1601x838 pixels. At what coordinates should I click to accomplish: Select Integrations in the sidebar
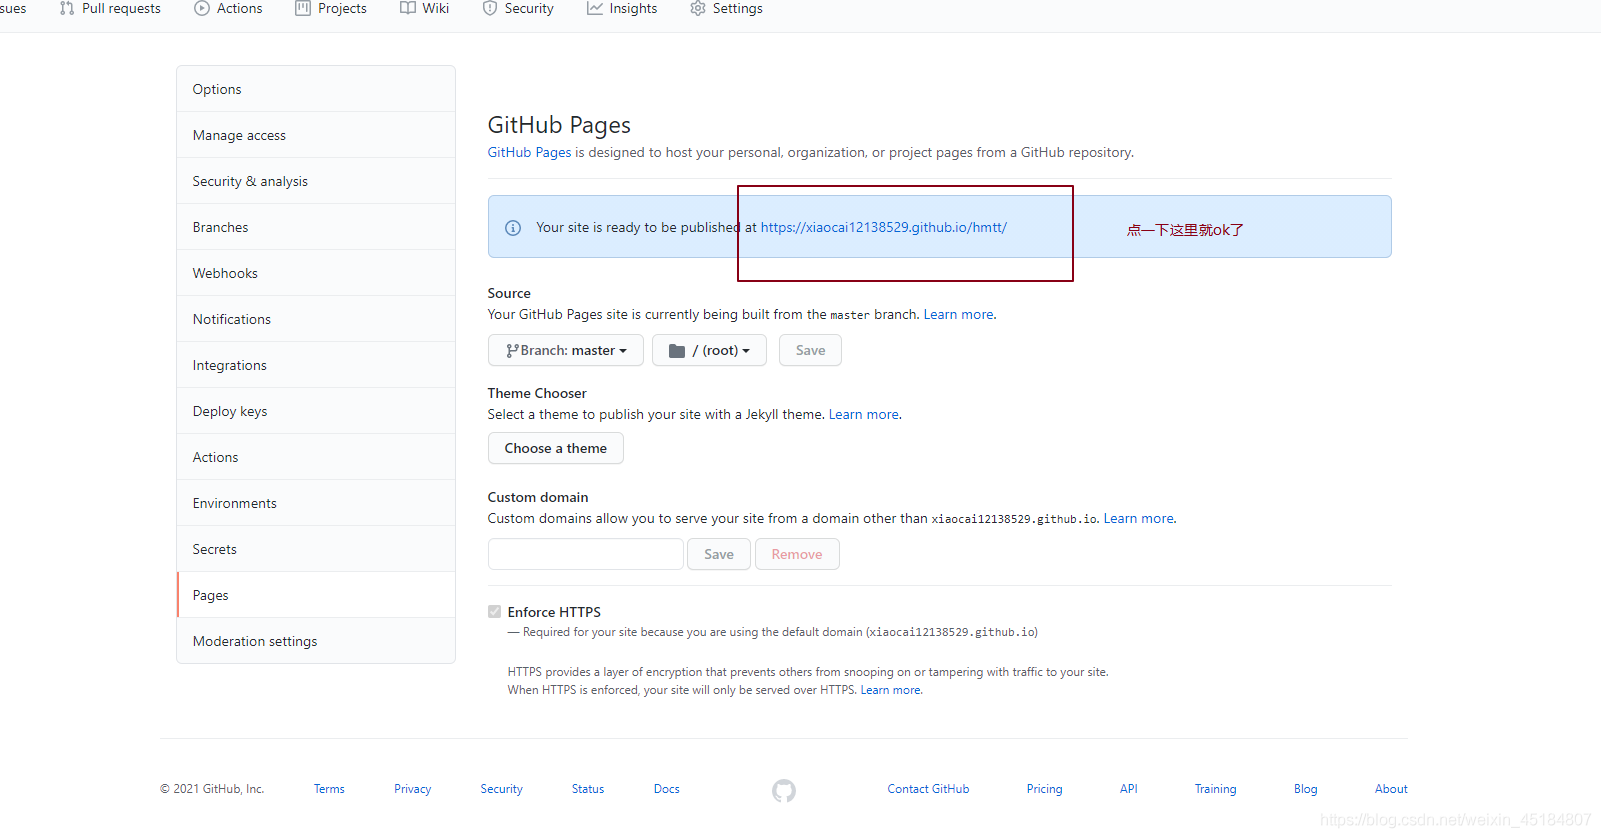click(x=316, y=365)
